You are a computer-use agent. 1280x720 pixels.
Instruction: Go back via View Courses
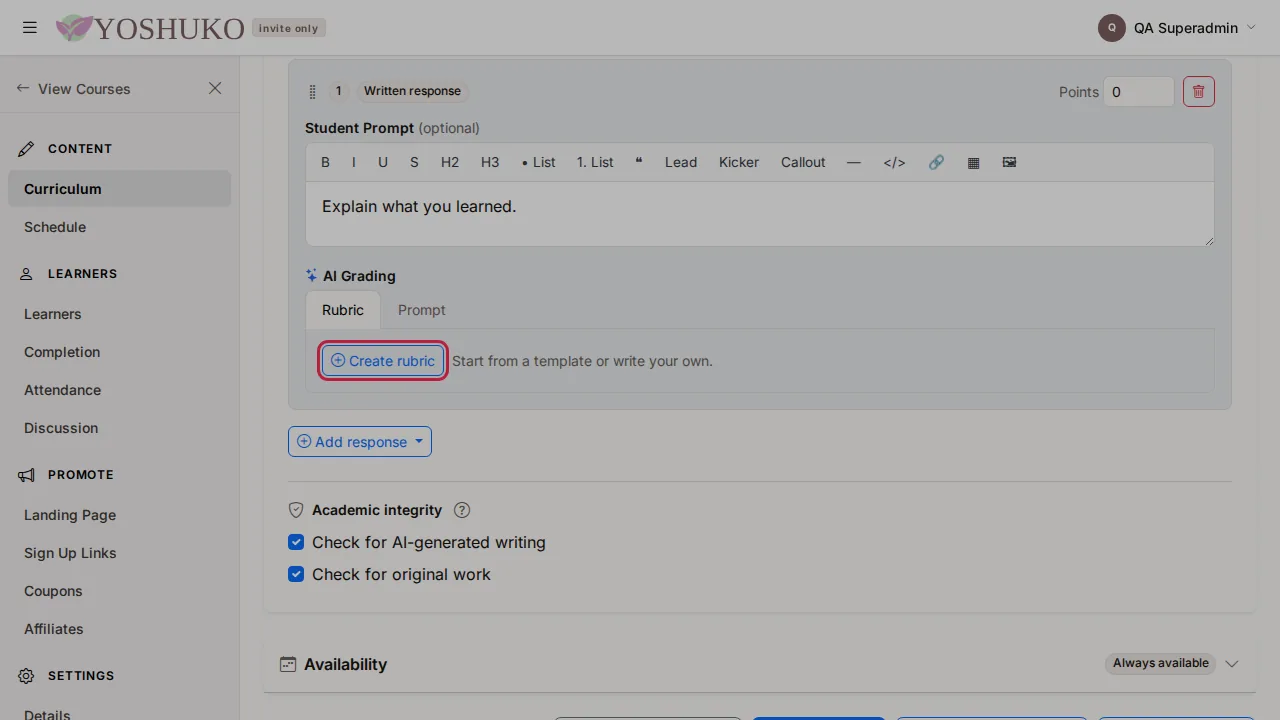pyautogui.click(x=74, y=88)
